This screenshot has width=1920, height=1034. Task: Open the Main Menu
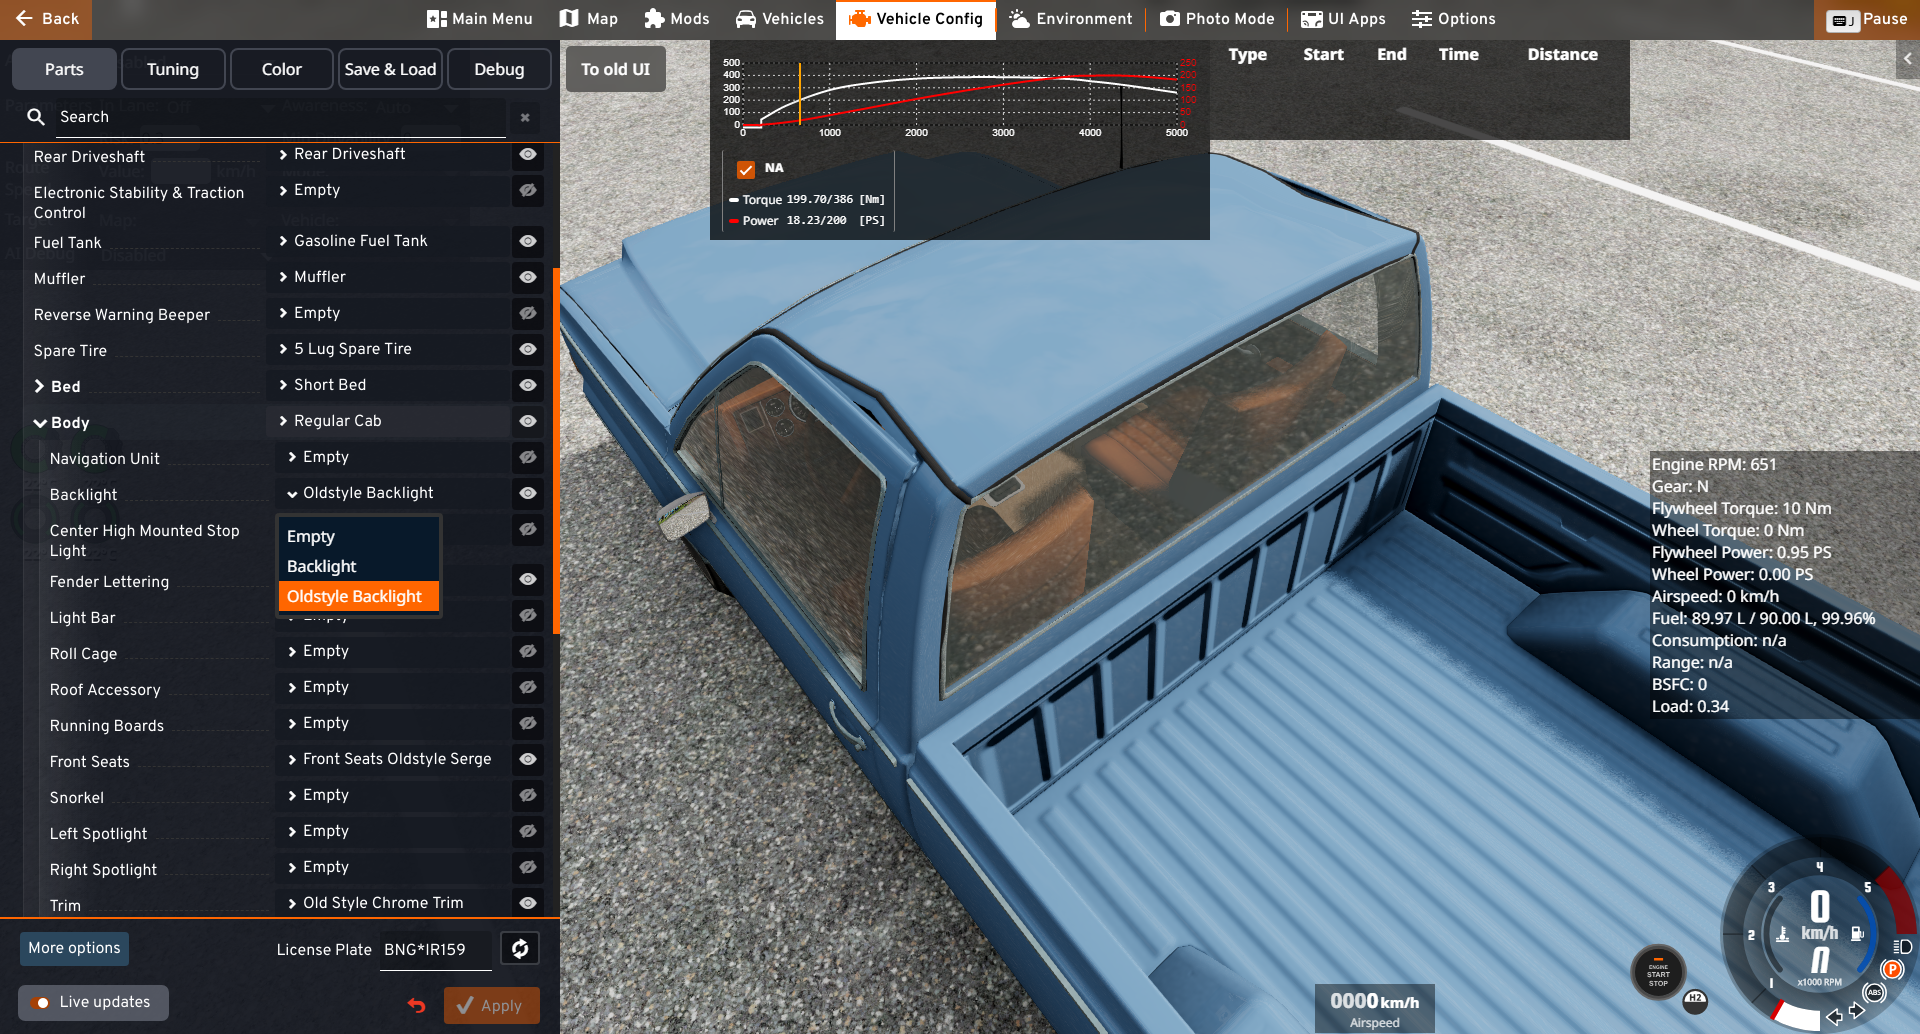(479, 19)
